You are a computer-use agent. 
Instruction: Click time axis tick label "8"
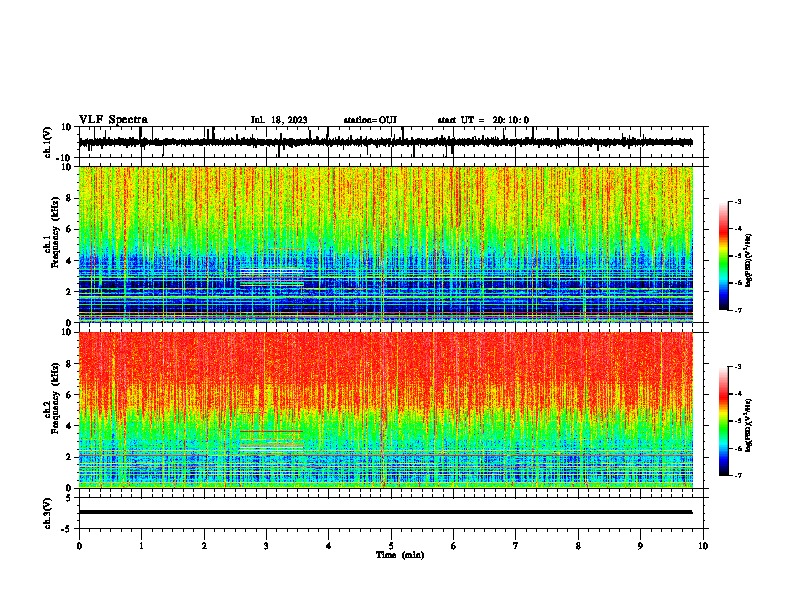[x=578, y=546]
